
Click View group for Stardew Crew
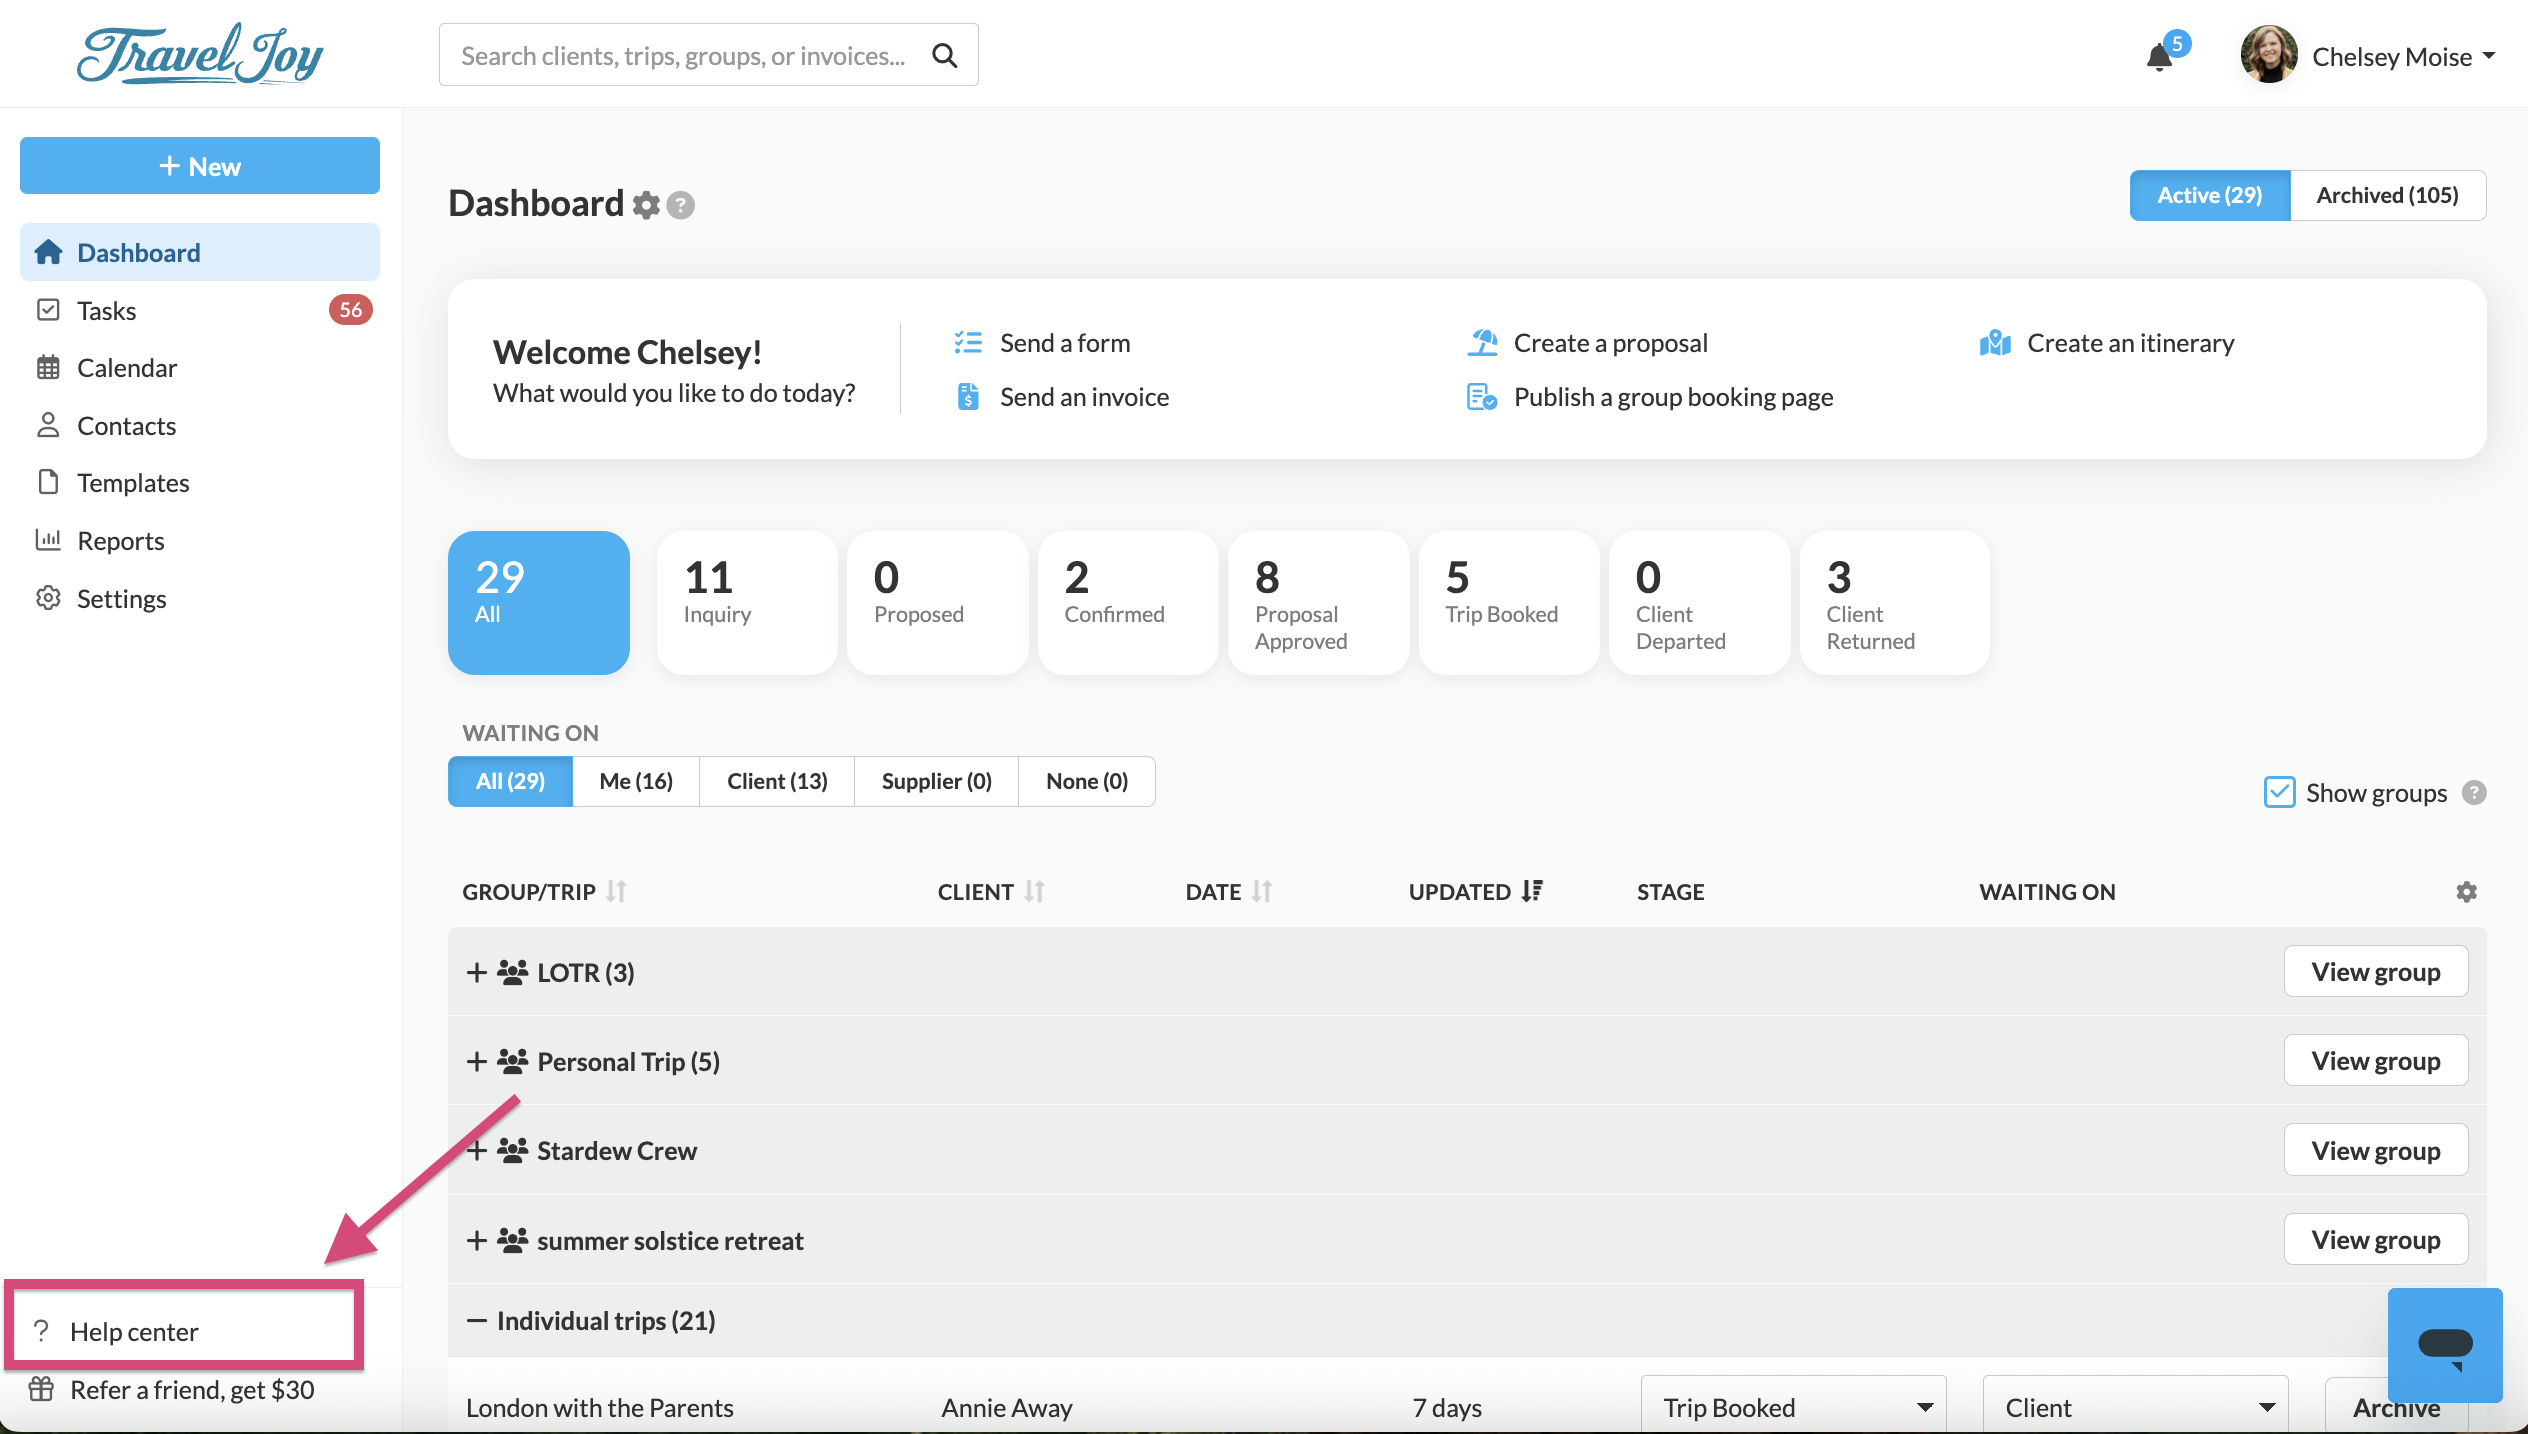[x=2375, y=1150]
